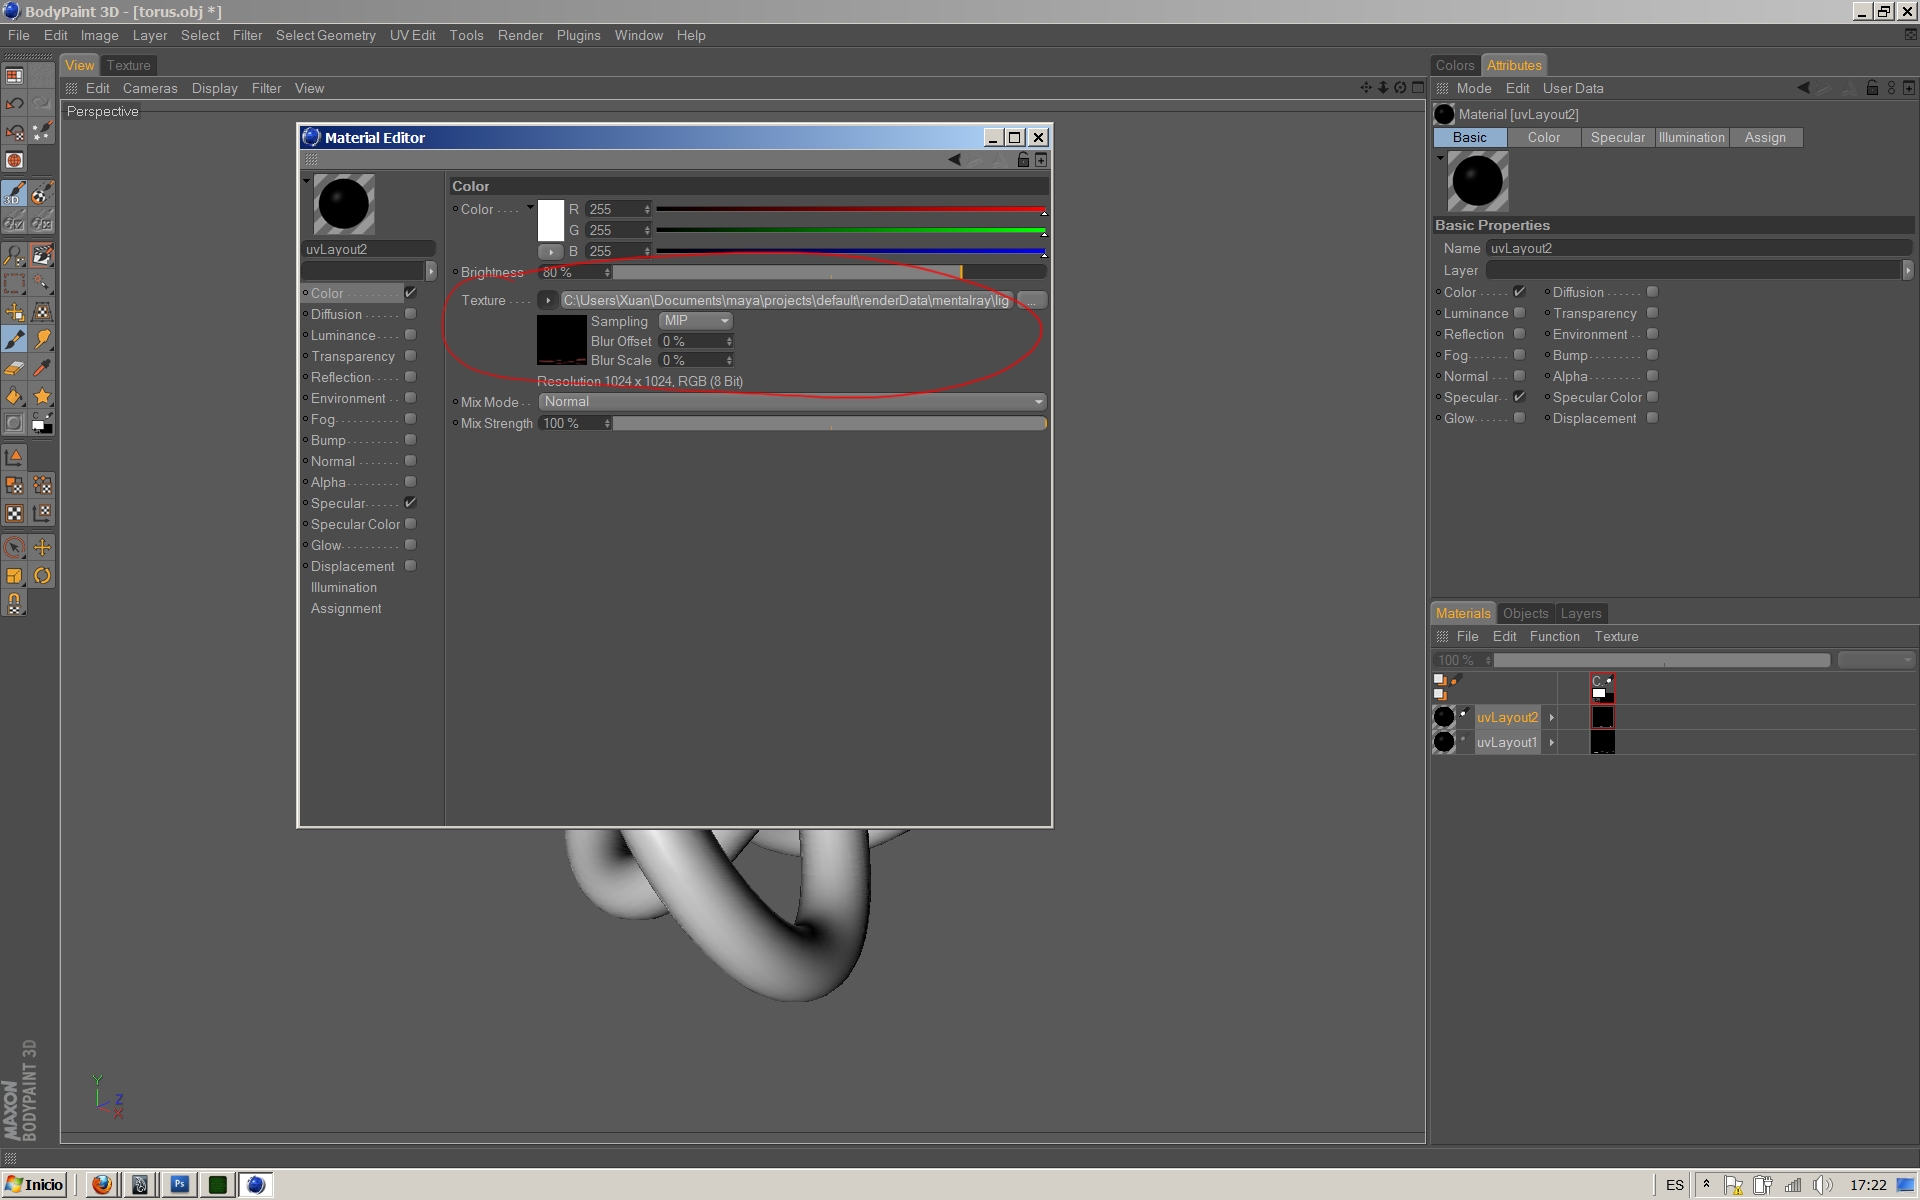Select the Eraser tool
Image resolution: width=1920 pixels, height=1200 pixels.
[x=14, y=368]
